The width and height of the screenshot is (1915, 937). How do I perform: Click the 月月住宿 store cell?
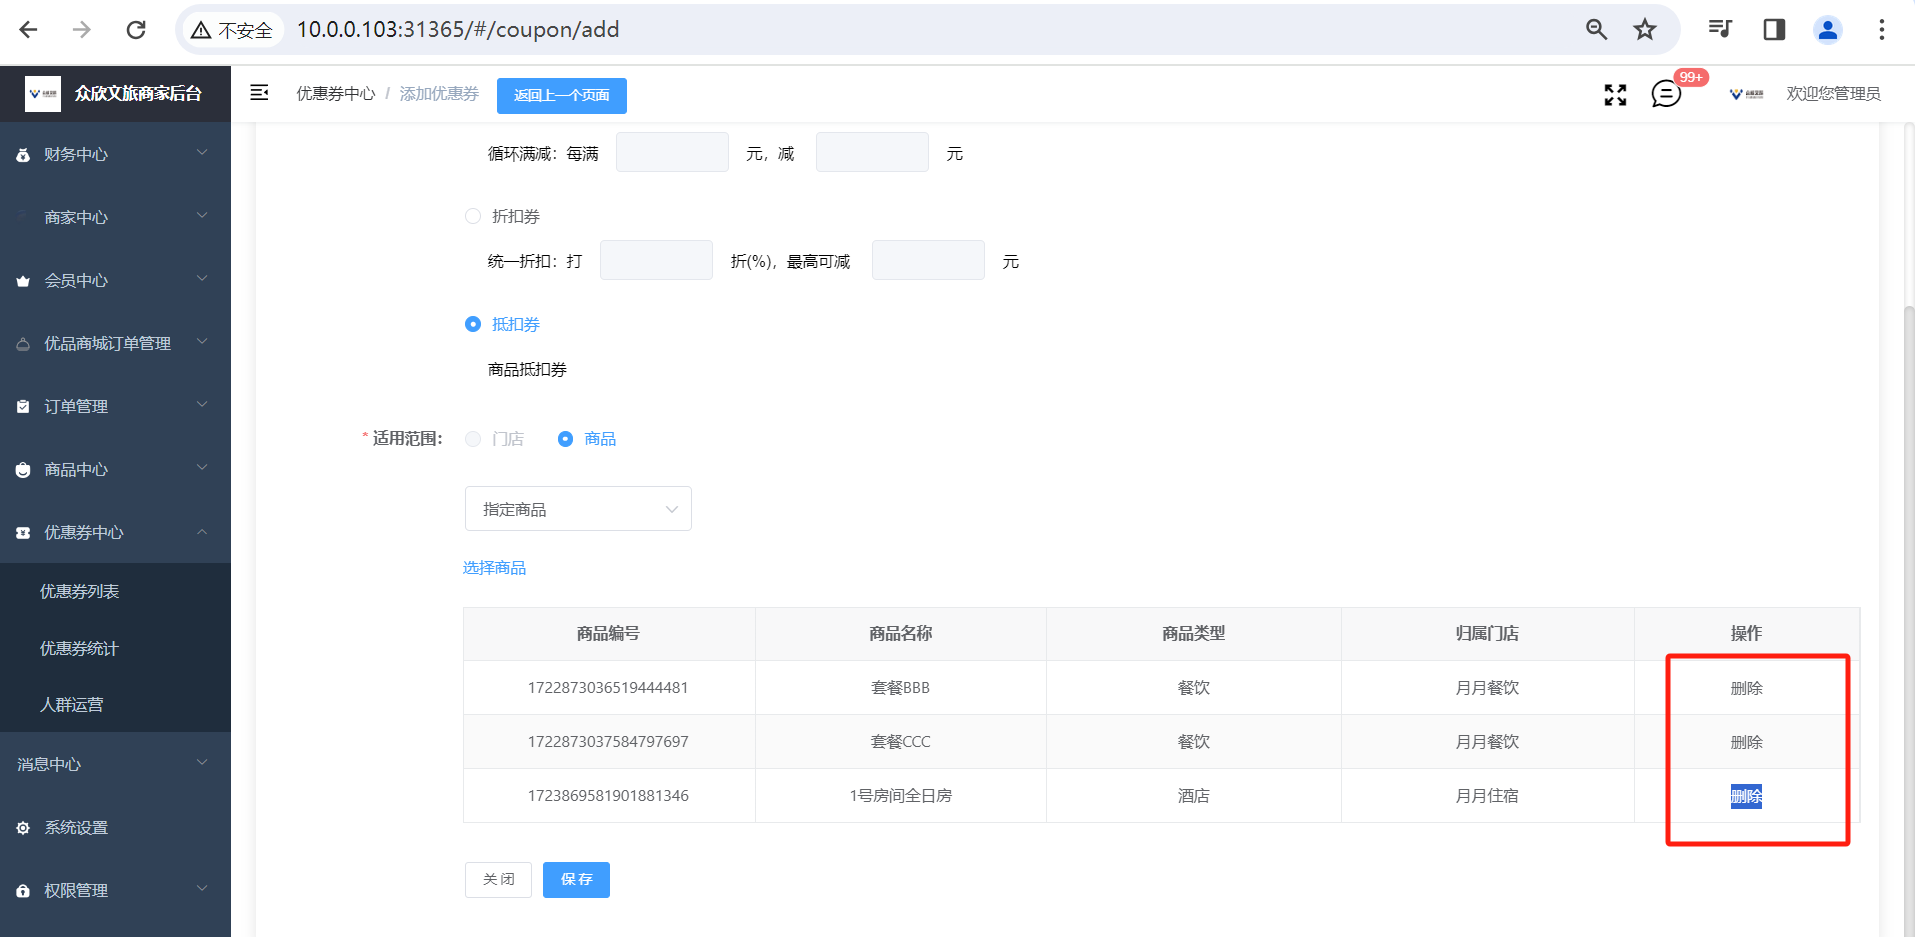click(x=1487, y=796)
